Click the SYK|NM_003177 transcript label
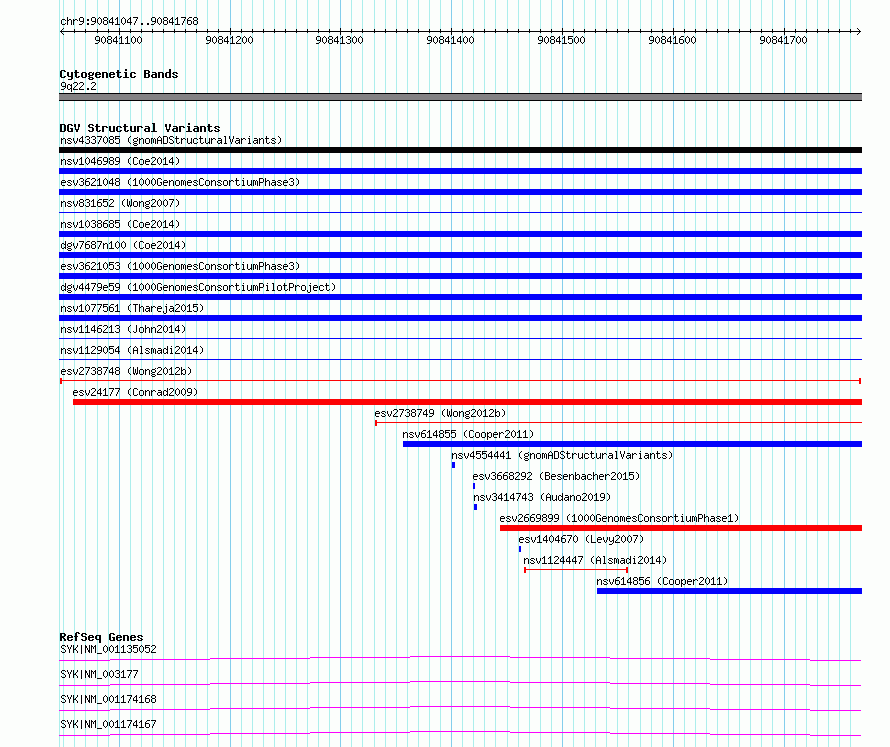Image resolution: width=890 pixels, height=747 pixels. coord(99,674)
